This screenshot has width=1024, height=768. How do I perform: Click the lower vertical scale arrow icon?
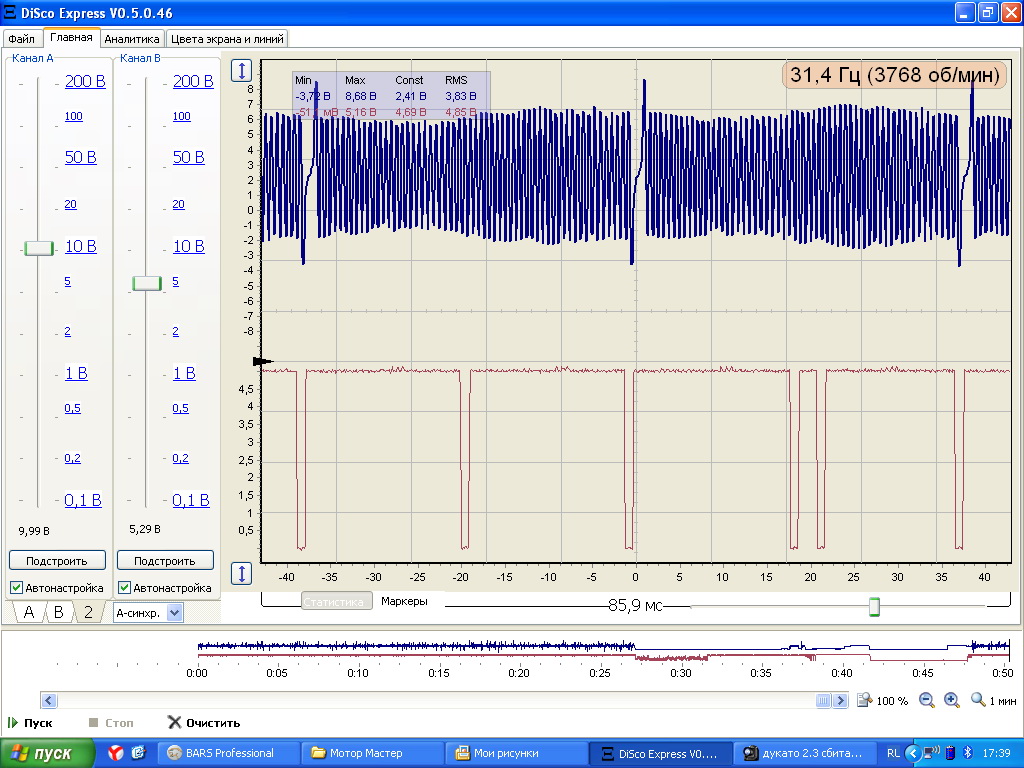242,573
